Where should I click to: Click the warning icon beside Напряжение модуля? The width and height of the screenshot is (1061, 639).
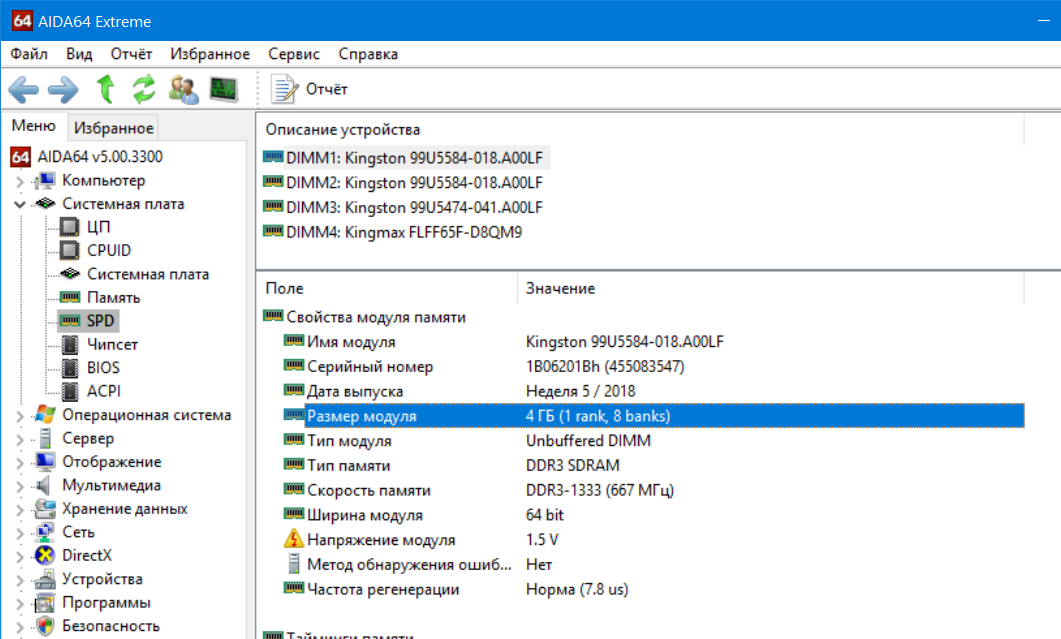pyautogui.click(x=294, y=539)
